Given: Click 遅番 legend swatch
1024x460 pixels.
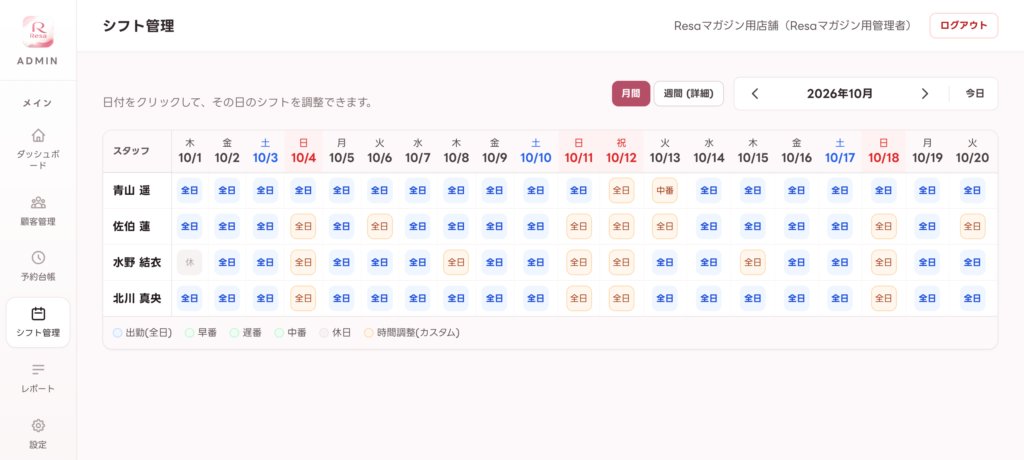Looking at the screenshot, I should pos(234,333).
